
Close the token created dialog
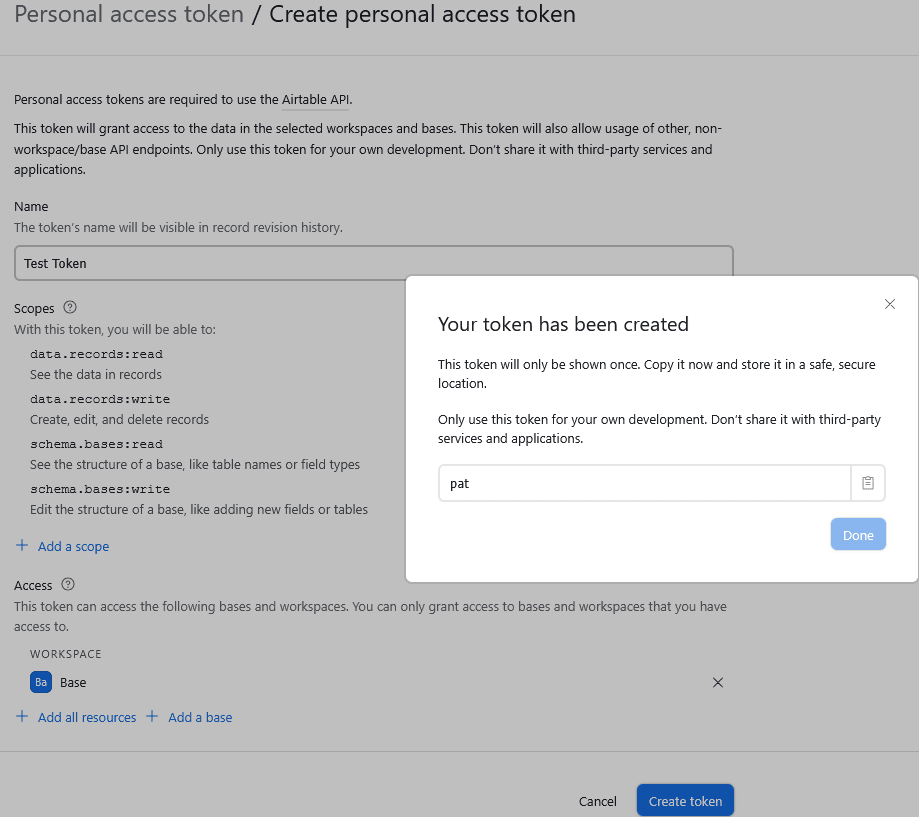(x=890, y=304)
